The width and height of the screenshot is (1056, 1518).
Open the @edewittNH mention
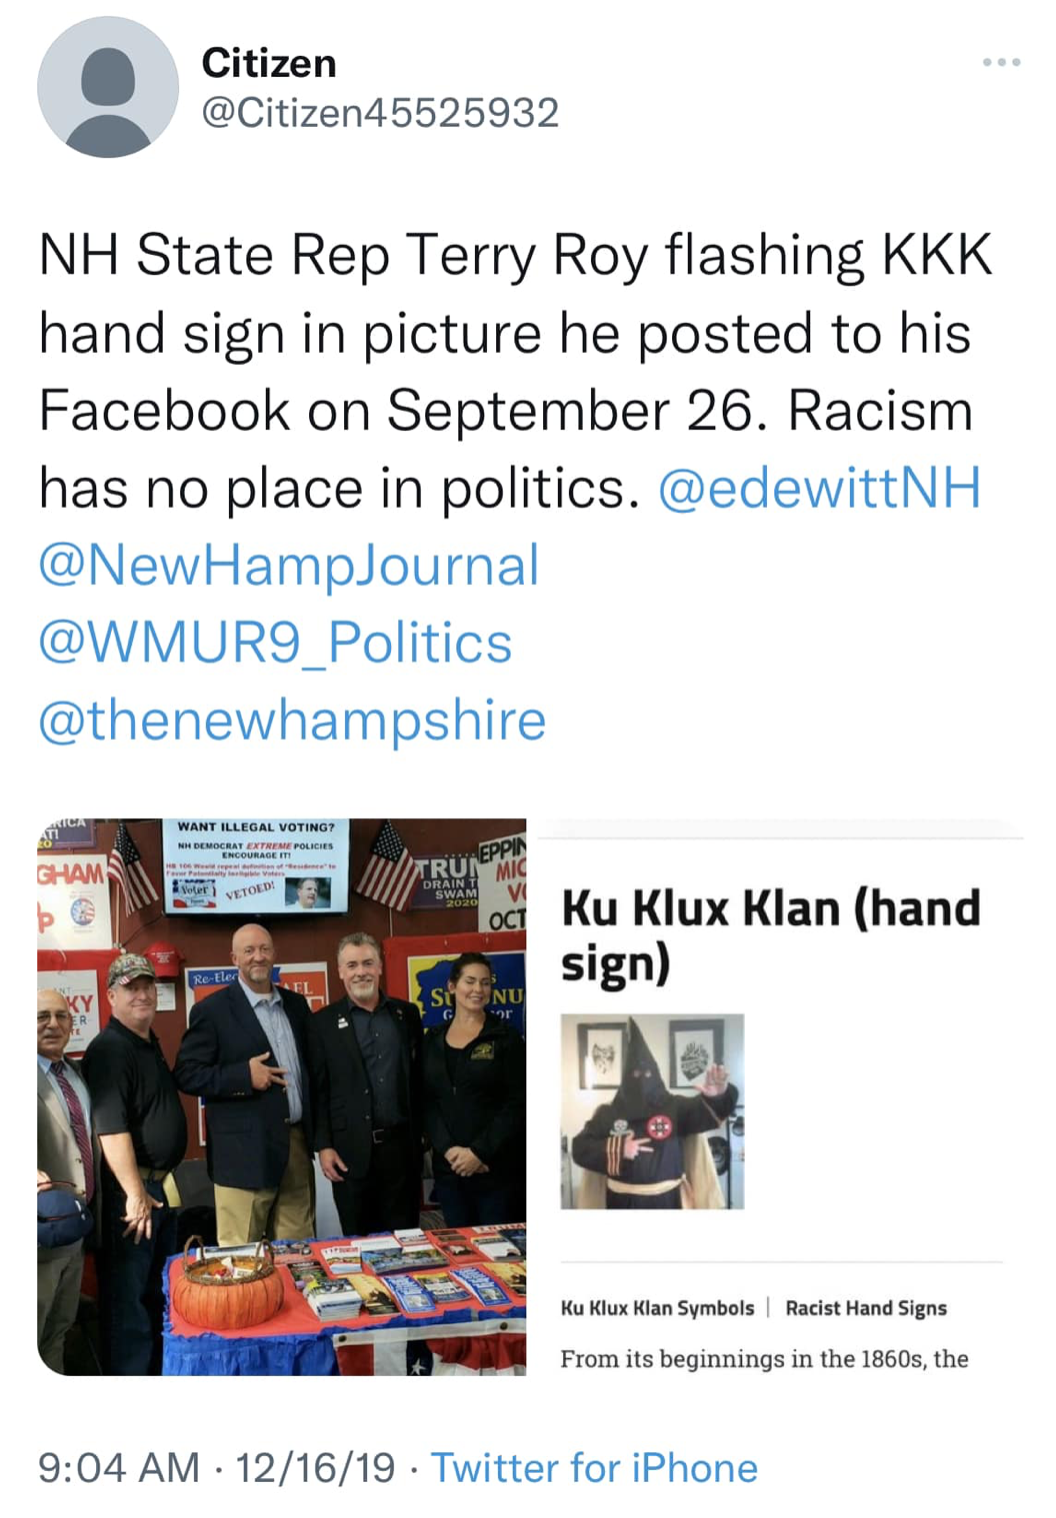[x=819, y=488]
